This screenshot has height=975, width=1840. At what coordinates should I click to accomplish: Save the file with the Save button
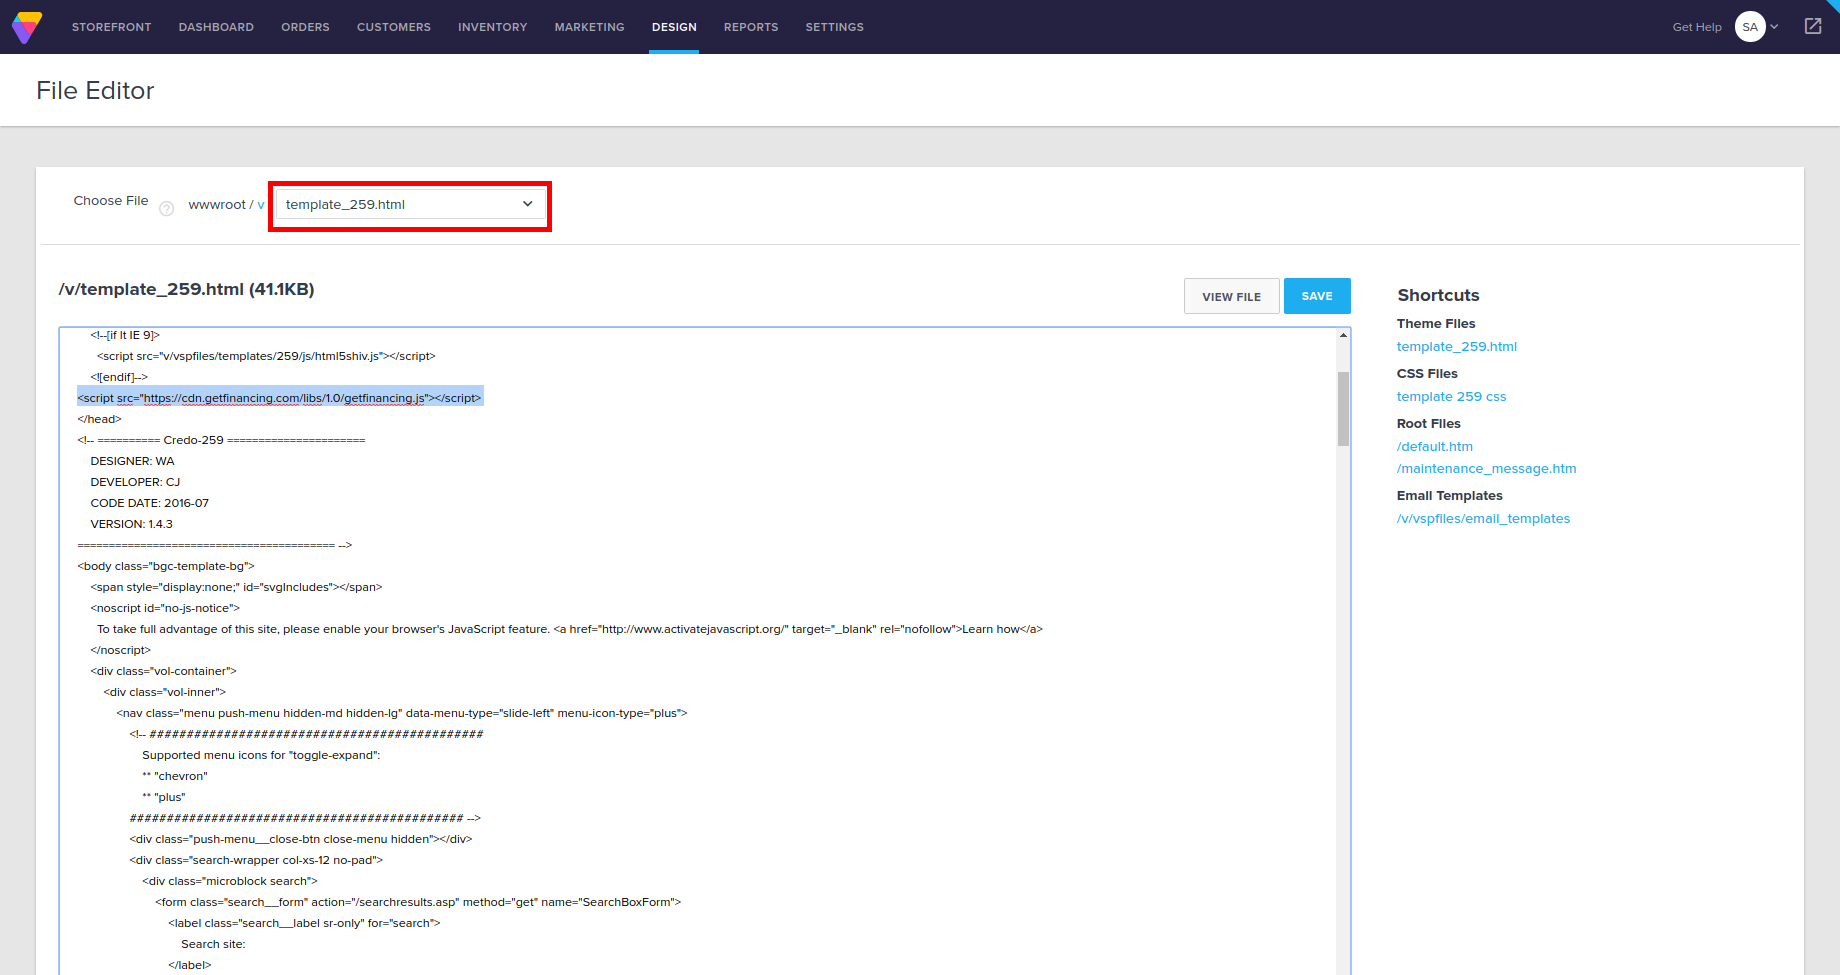1317,296
